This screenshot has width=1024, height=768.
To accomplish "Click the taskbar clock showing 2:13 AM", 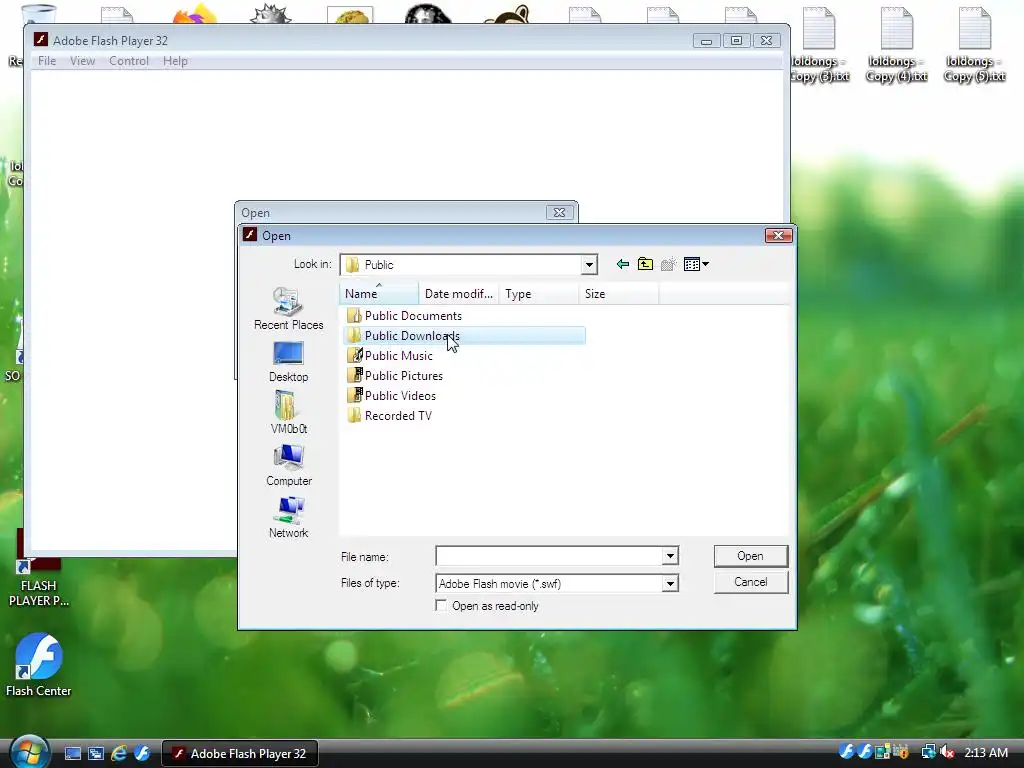I will coord(986,753).
